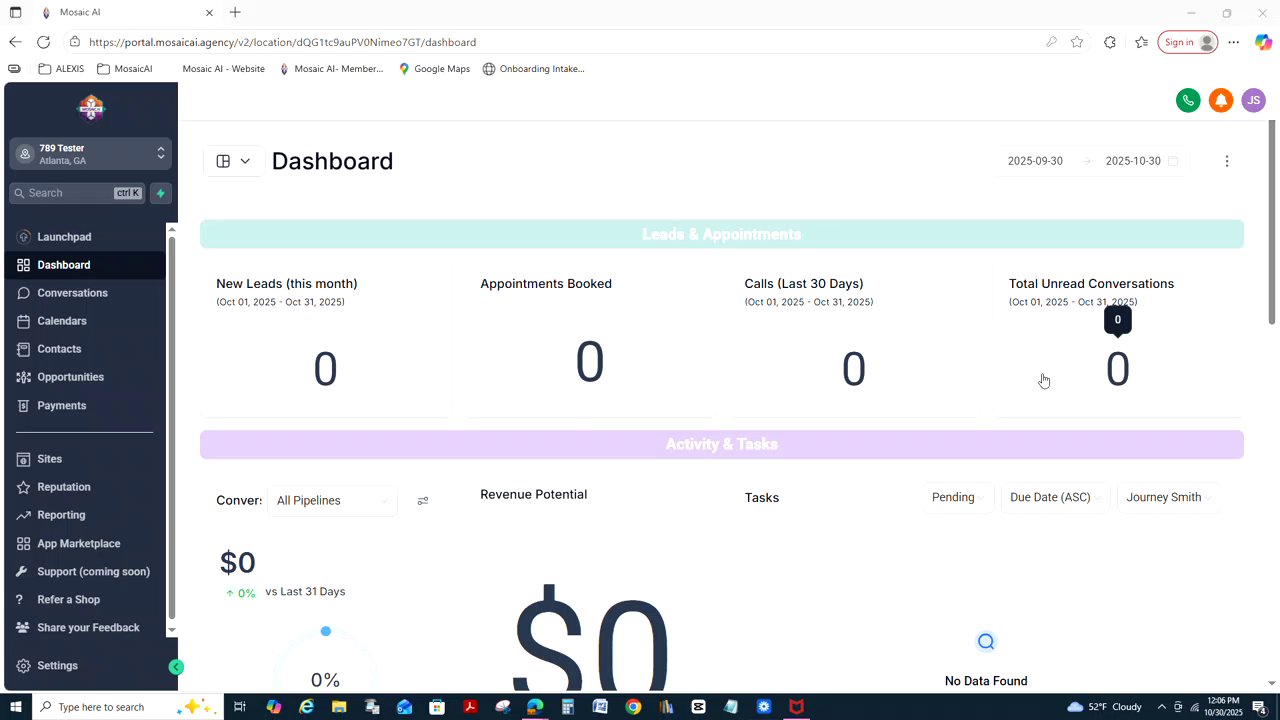
Task: Open the MosaicAI bookmarks folder
Action: pos(125,69)
